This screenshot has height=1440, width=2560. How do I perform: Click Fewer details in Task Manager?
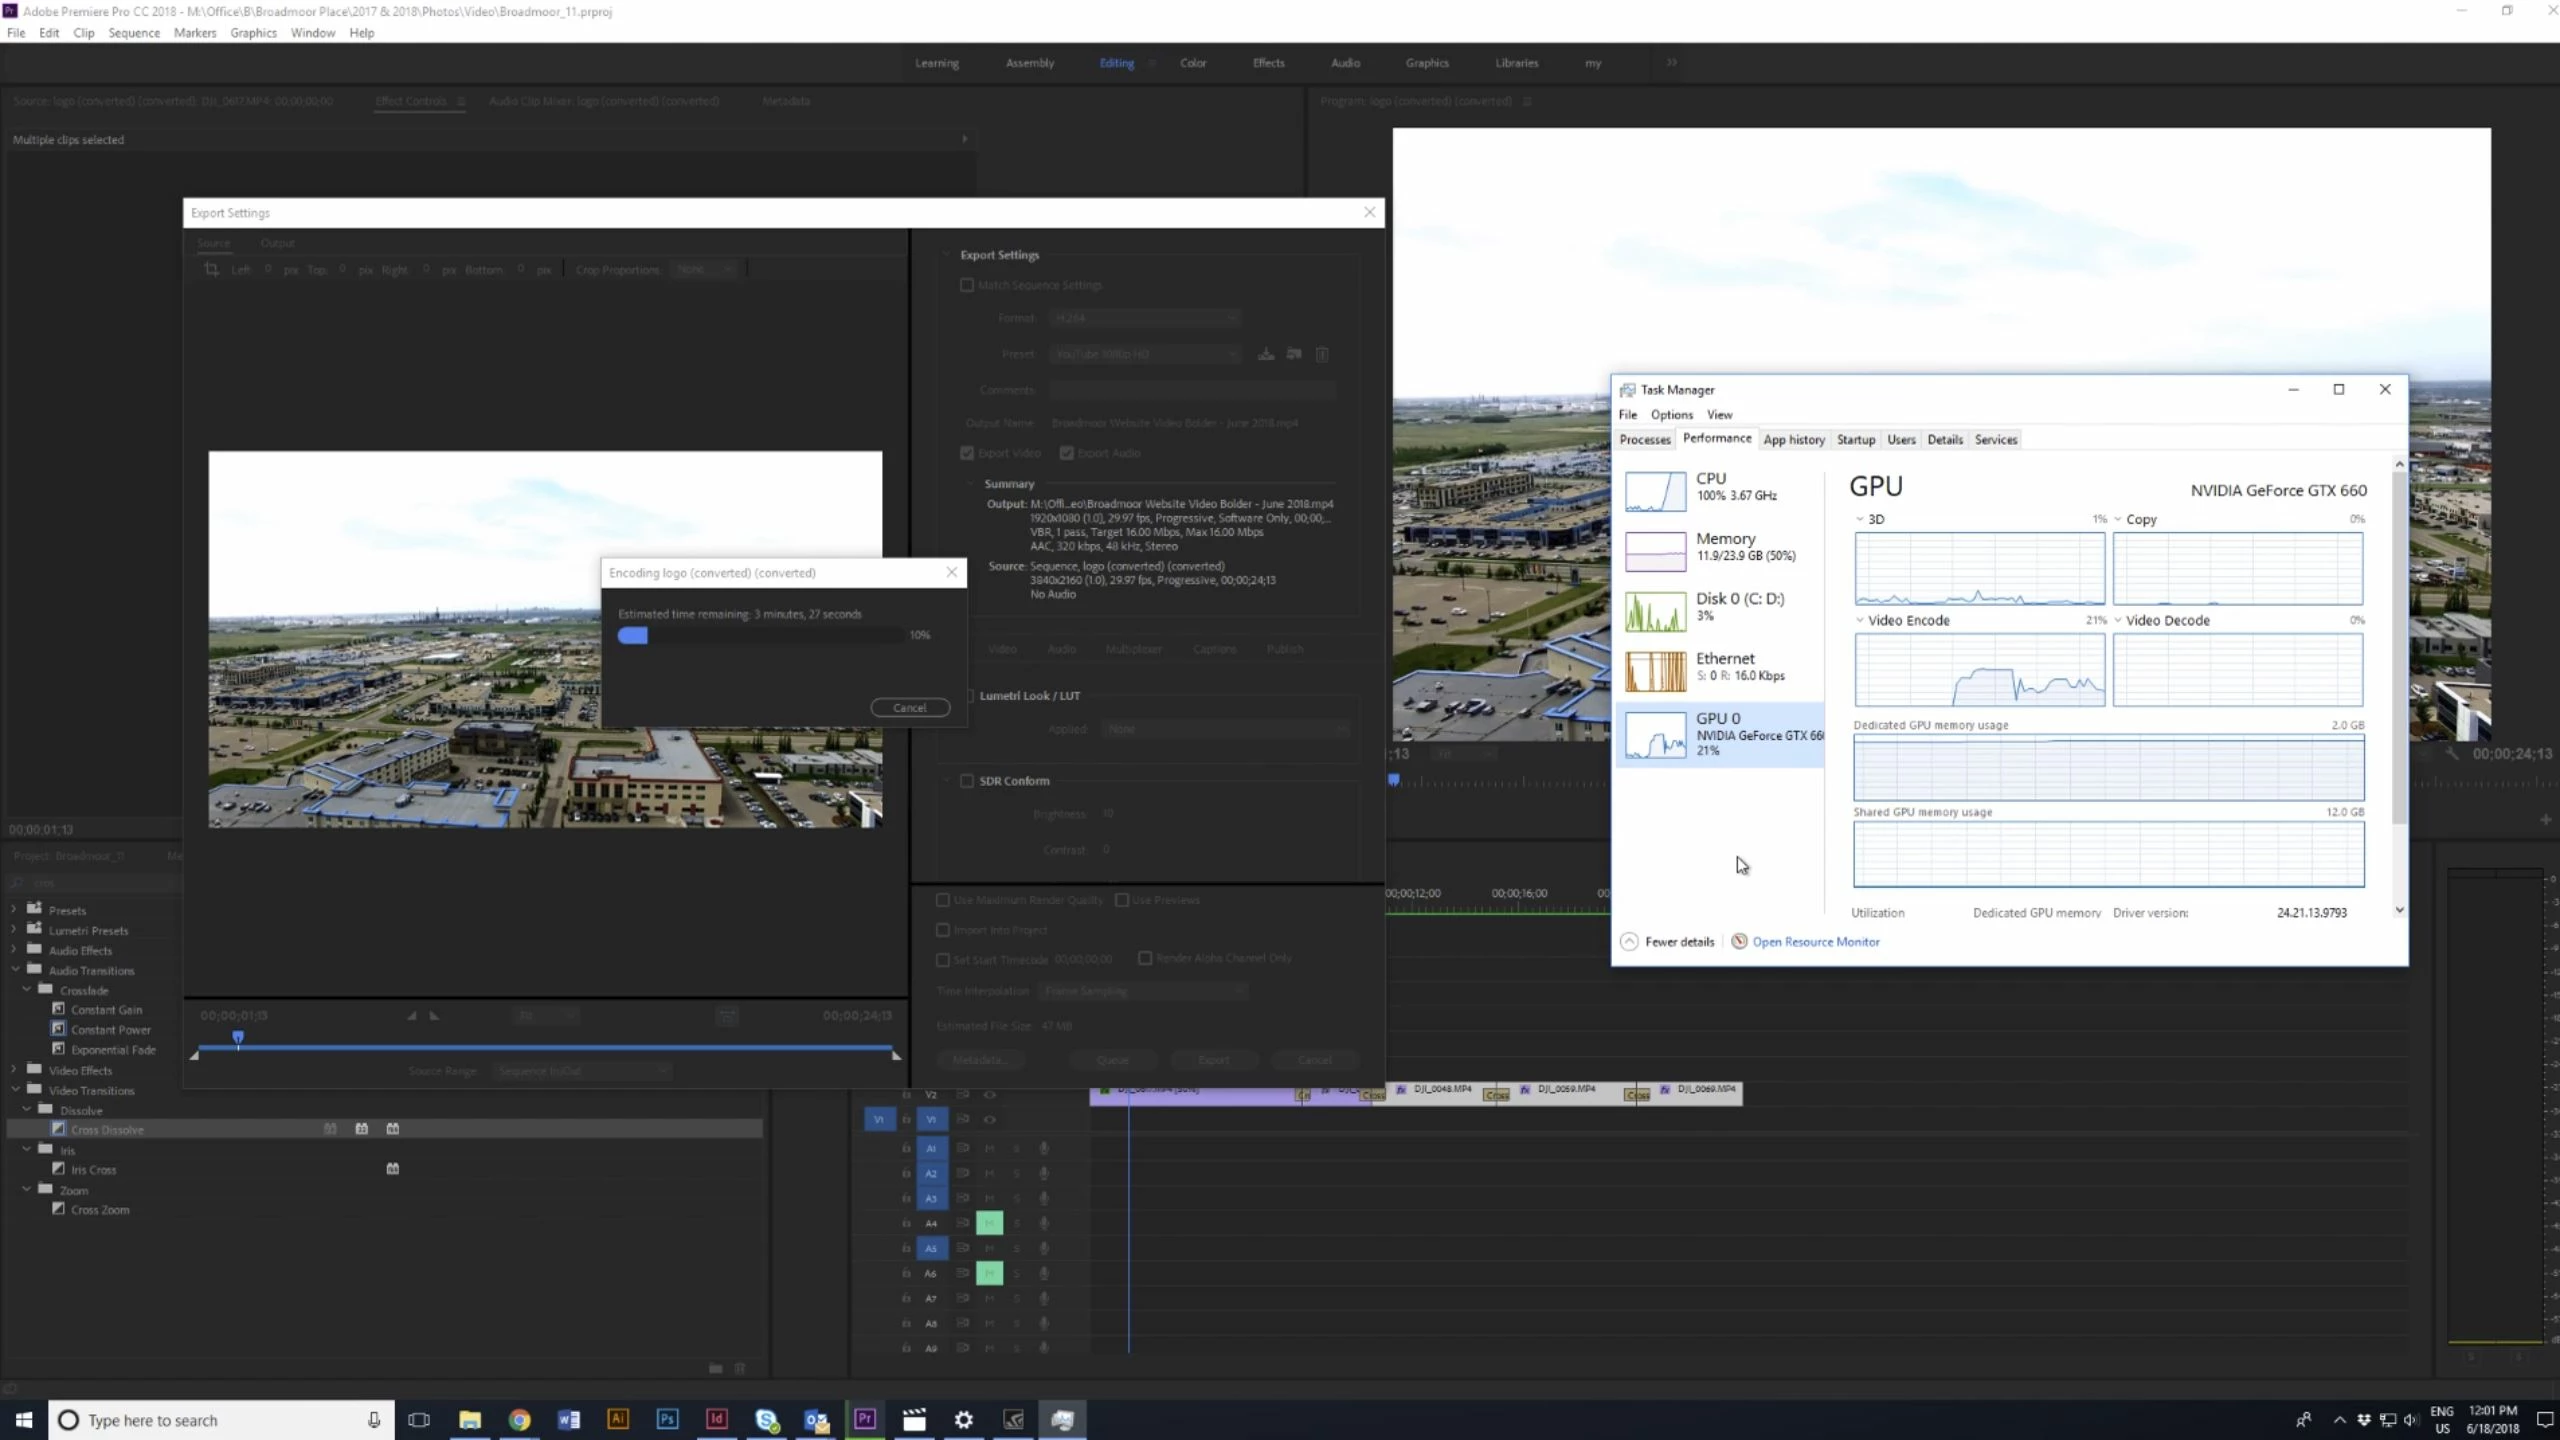[x=1678, y=942]
